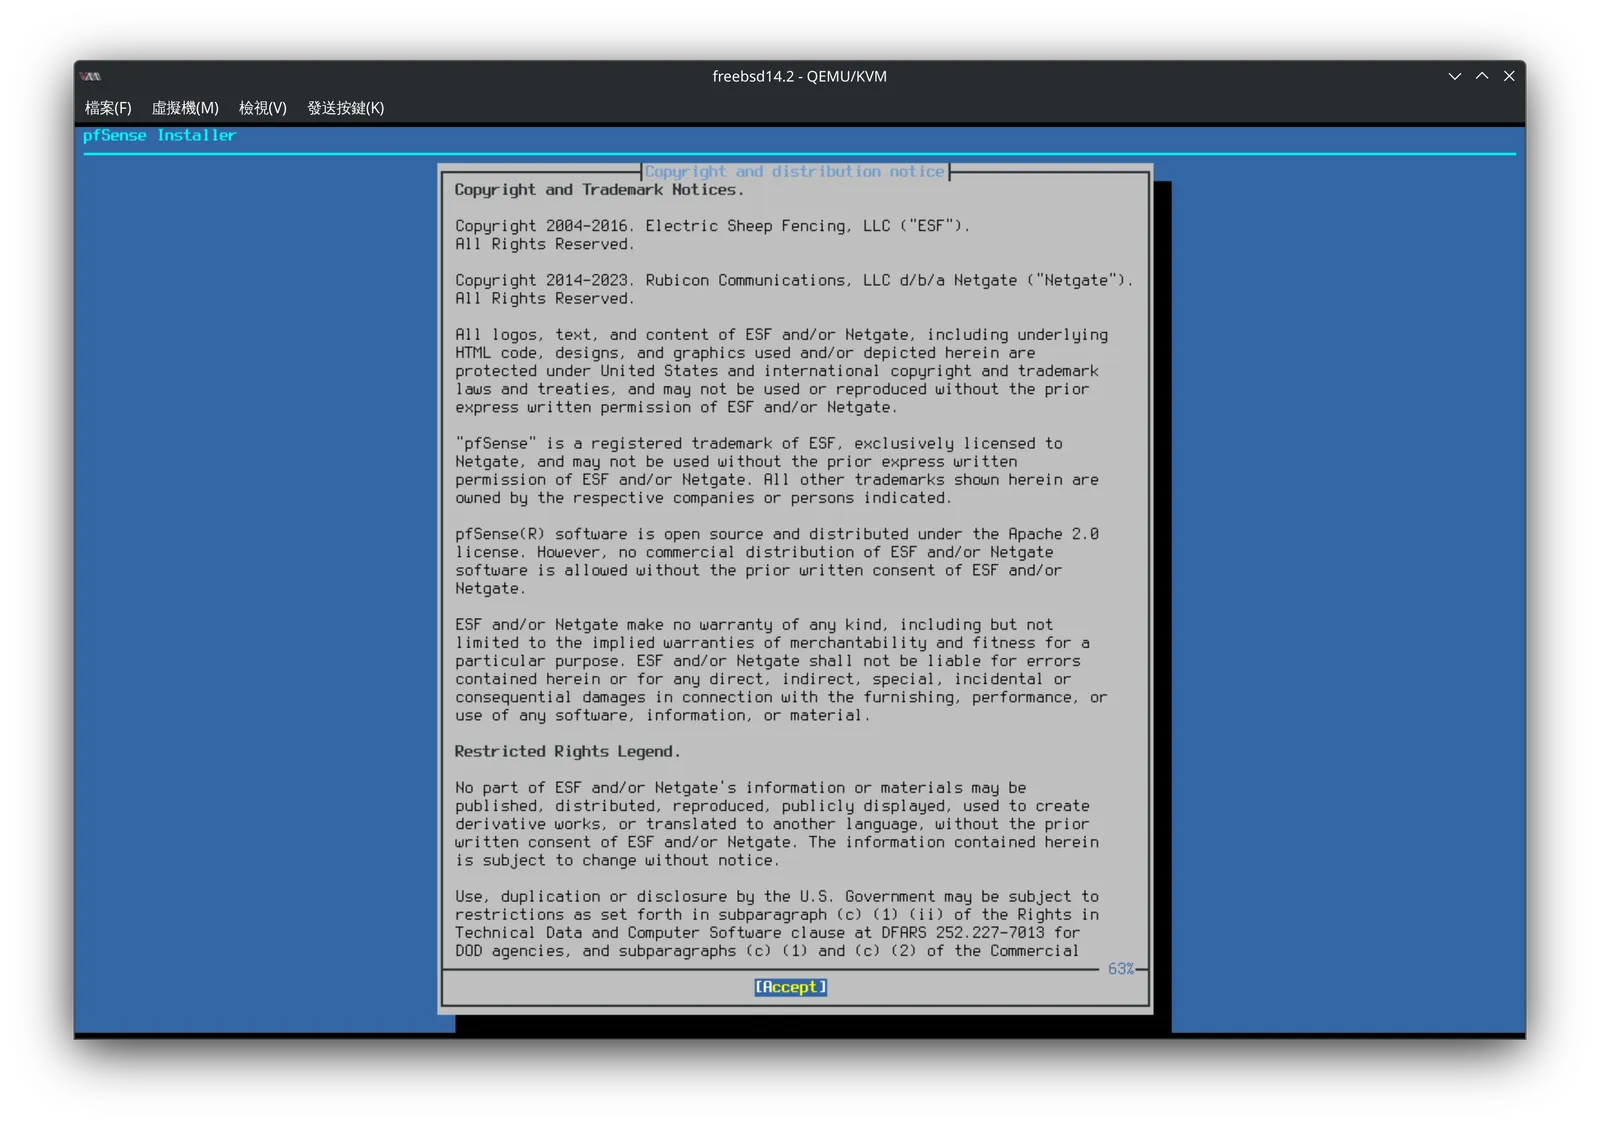
Task: Click the line mentioning DFARS 252.227-7013
Action: pyautogui.click(x=767, y=933)
